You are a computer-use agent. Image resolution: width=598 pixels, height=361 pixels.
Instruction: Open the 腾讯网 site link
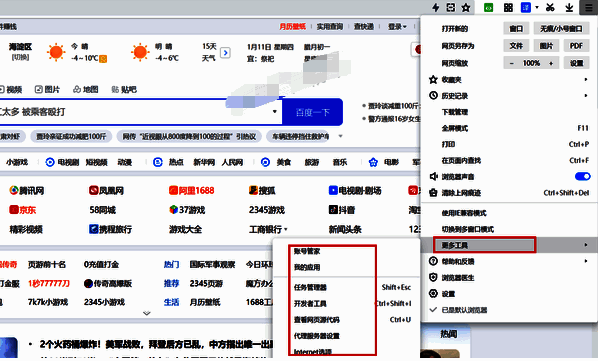pyautogui.click(x=27, y=190)
